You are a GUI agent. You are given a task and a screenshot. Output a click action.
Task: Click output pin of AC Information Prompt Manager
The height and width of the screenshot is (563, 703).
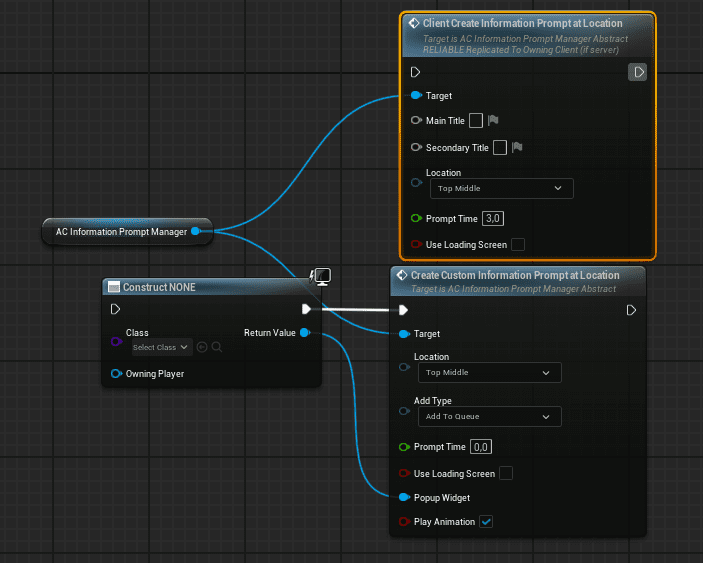tap(195, 231)
